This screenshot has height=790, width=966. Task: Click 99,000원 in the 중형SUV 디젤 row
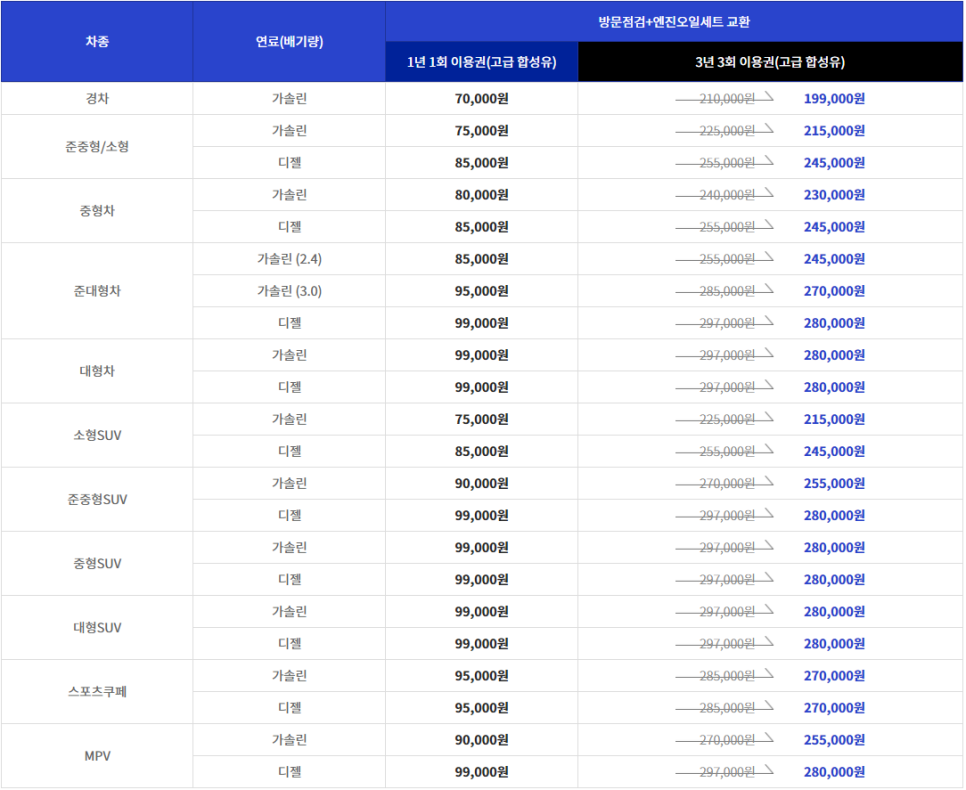tap(482, 579)
